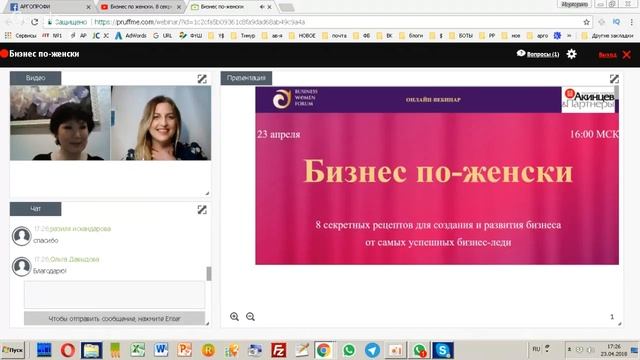This screenshot has height=360, width=640.
Task: Click the send message hint button
Action: pyautogui.click(x=114, y=318)
